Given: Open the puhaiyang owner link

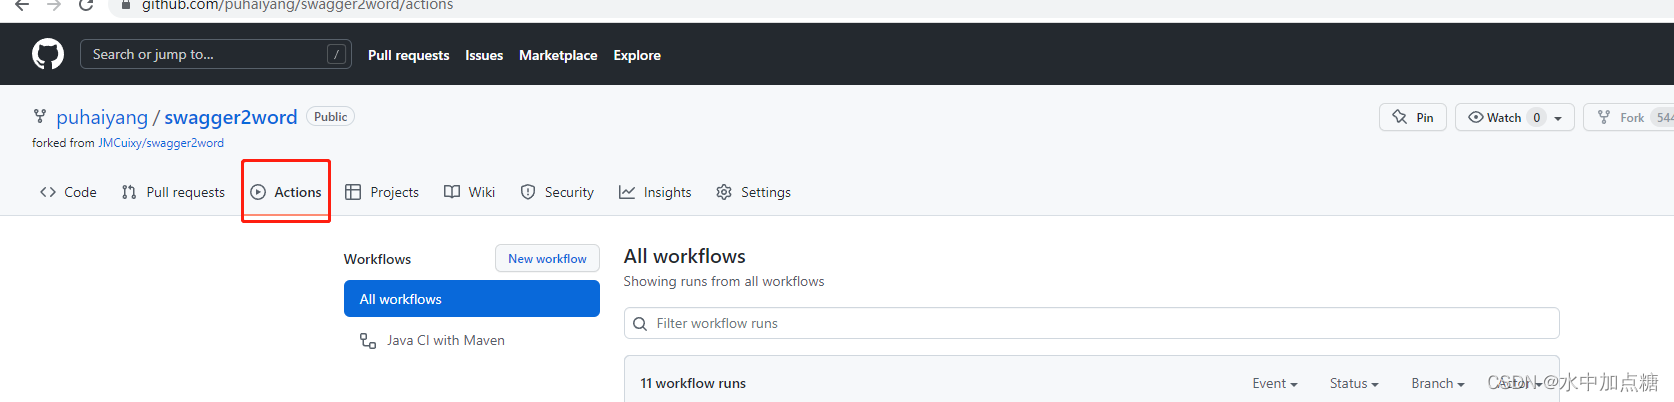Looking at the screenshot, I should (102, 117).
